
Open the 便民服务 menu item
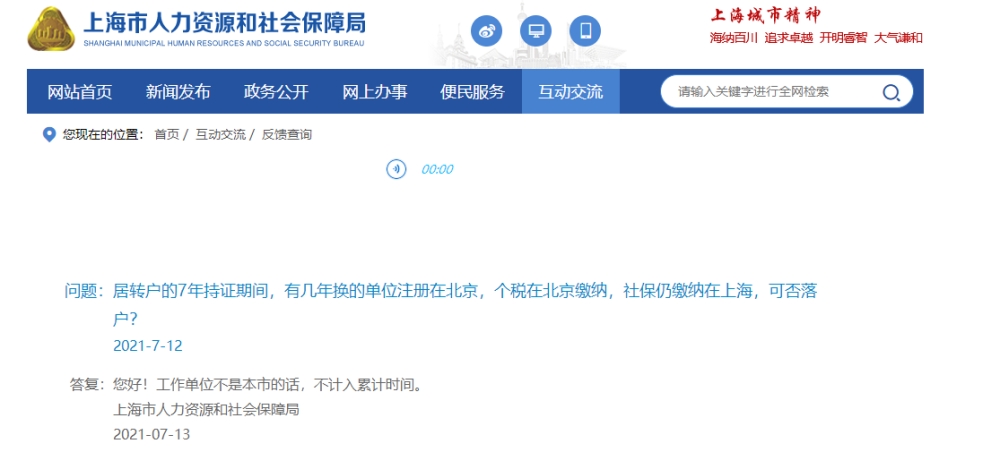[x=473, y=92]
